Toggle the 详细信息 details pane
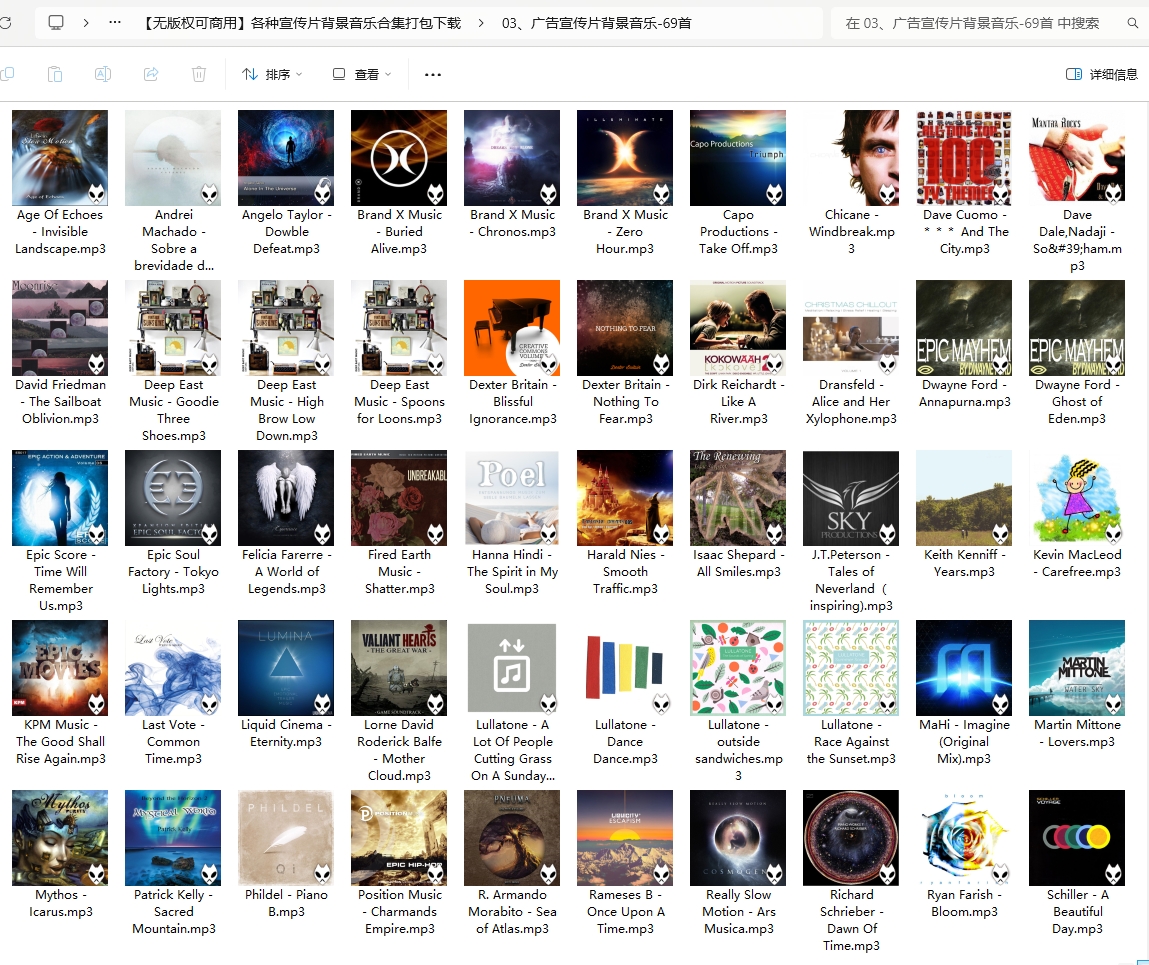Screen dimensions: 1149x965 1101,74
